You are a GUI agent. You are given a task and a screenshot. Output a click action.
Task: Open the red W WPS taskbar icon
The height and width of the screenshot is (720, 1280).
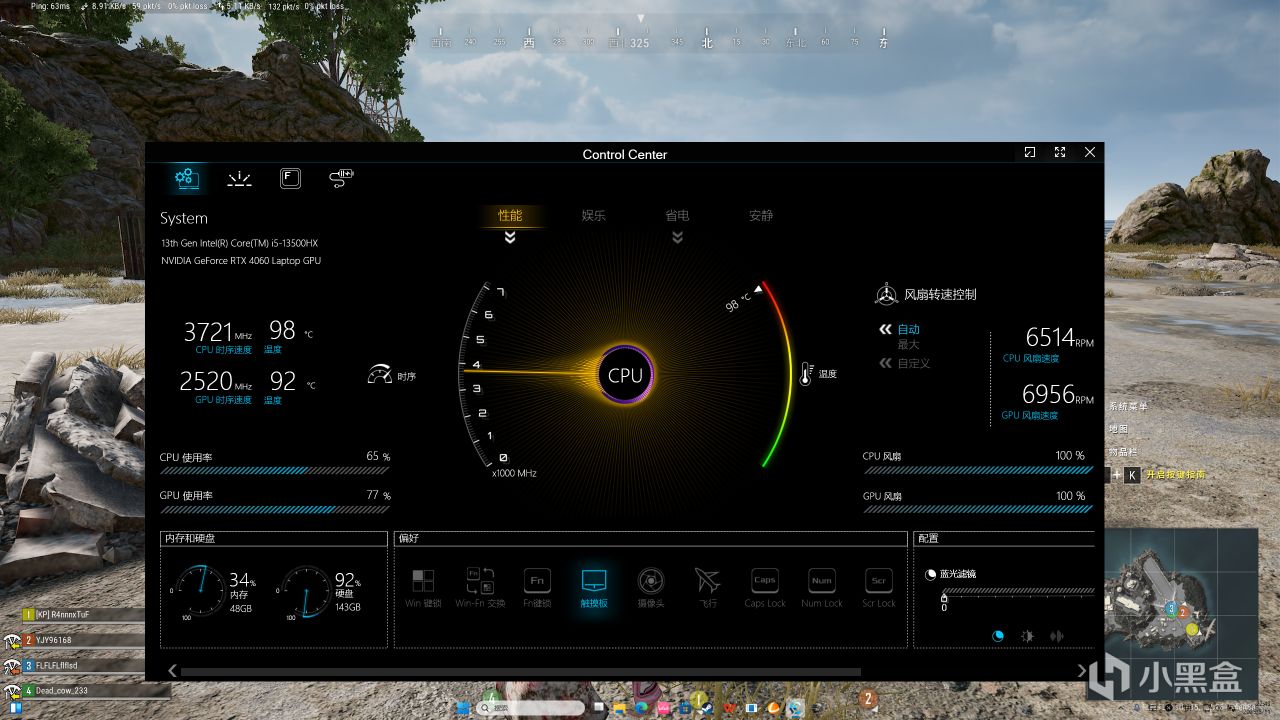(730, 708)
